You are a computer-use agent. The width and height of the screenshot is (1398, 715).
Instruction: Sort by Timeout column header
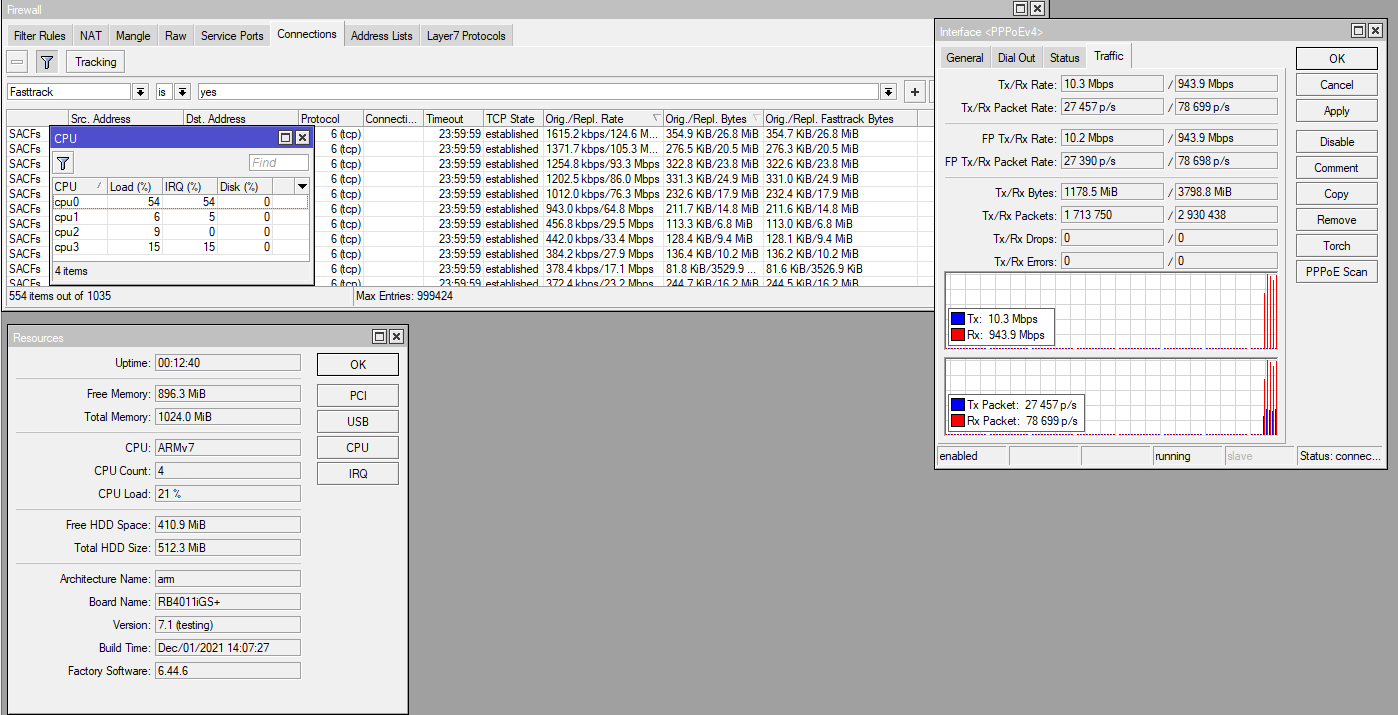453,119
